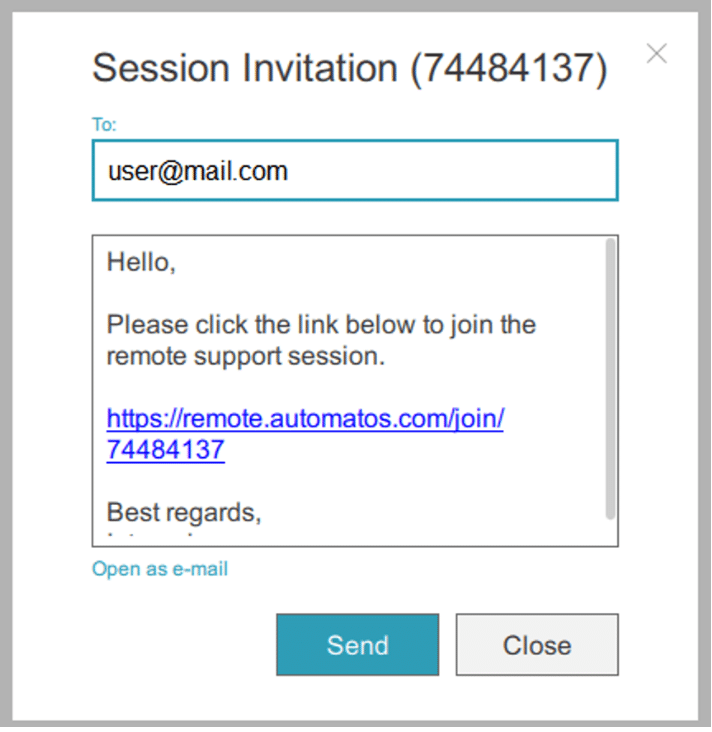The width and height of the screenshot is (712, 732).
Task: Click the "Please click the link below" sentence
Action: pos(321,325)
